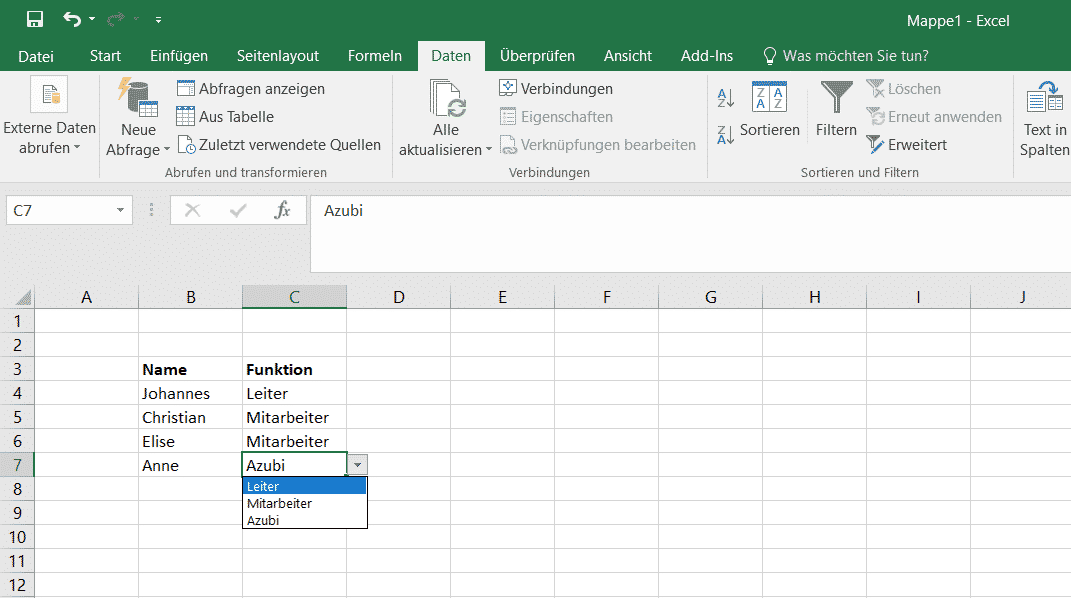Click Löschen filter button
This screenshot has height=598, width=1071.
904,89
